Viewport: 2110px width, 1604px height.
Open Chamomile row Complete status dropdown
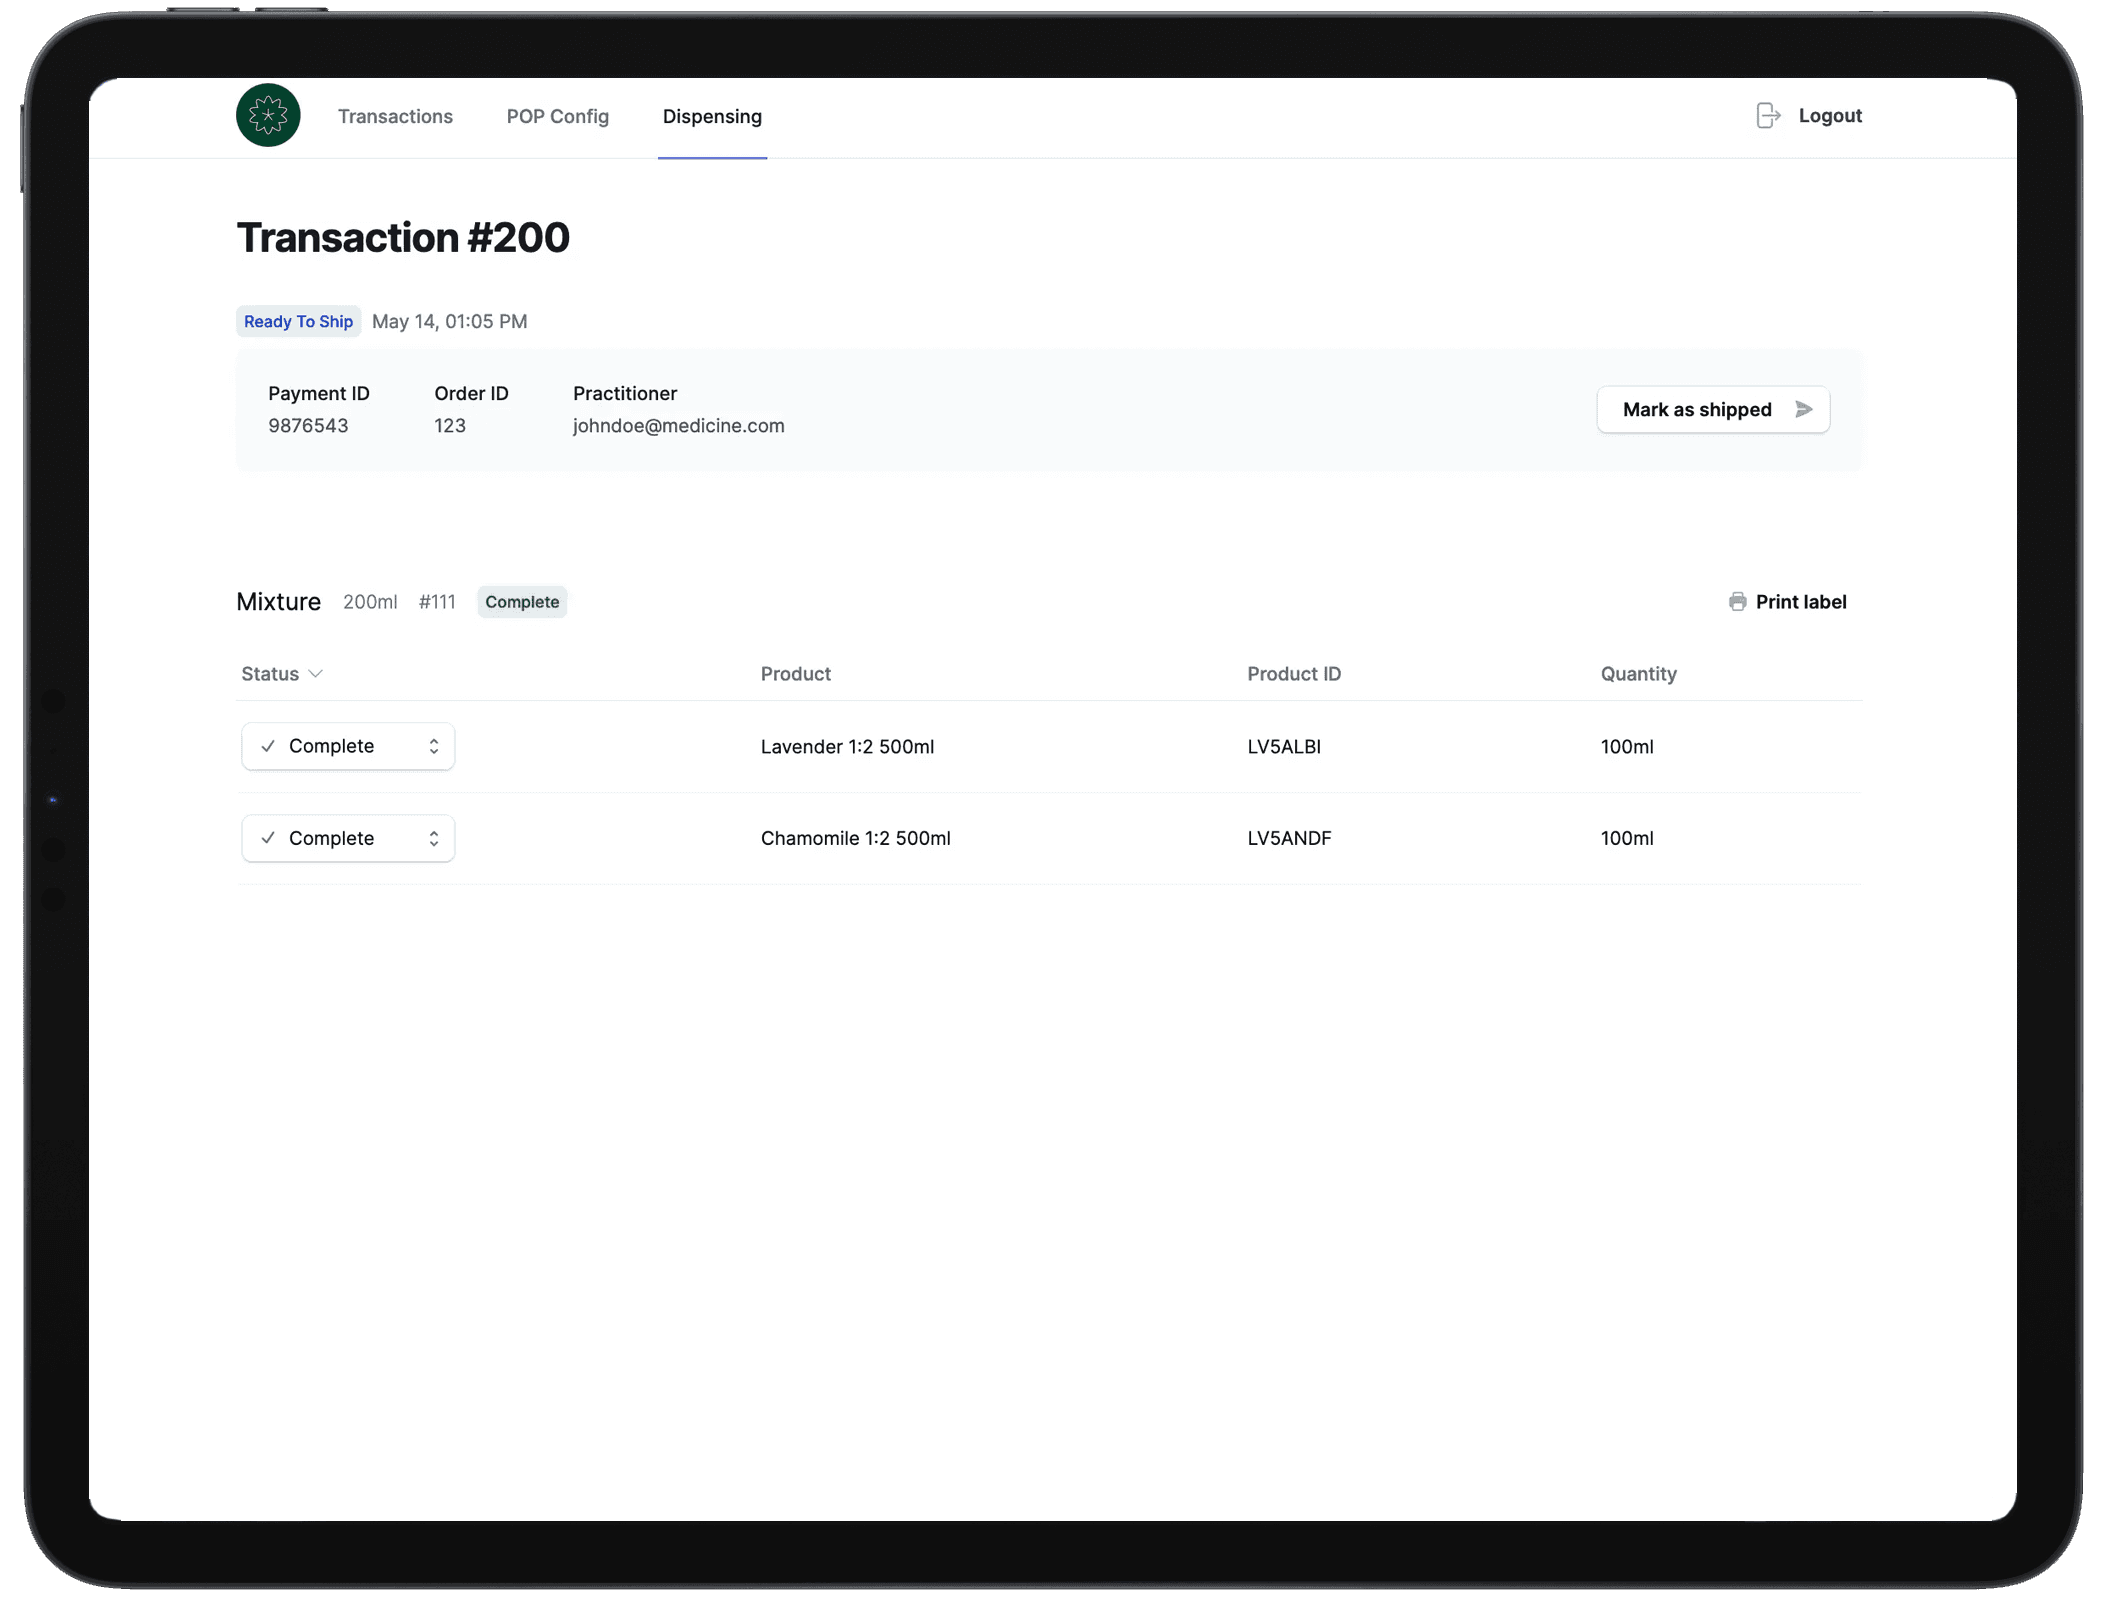(347, 838)
